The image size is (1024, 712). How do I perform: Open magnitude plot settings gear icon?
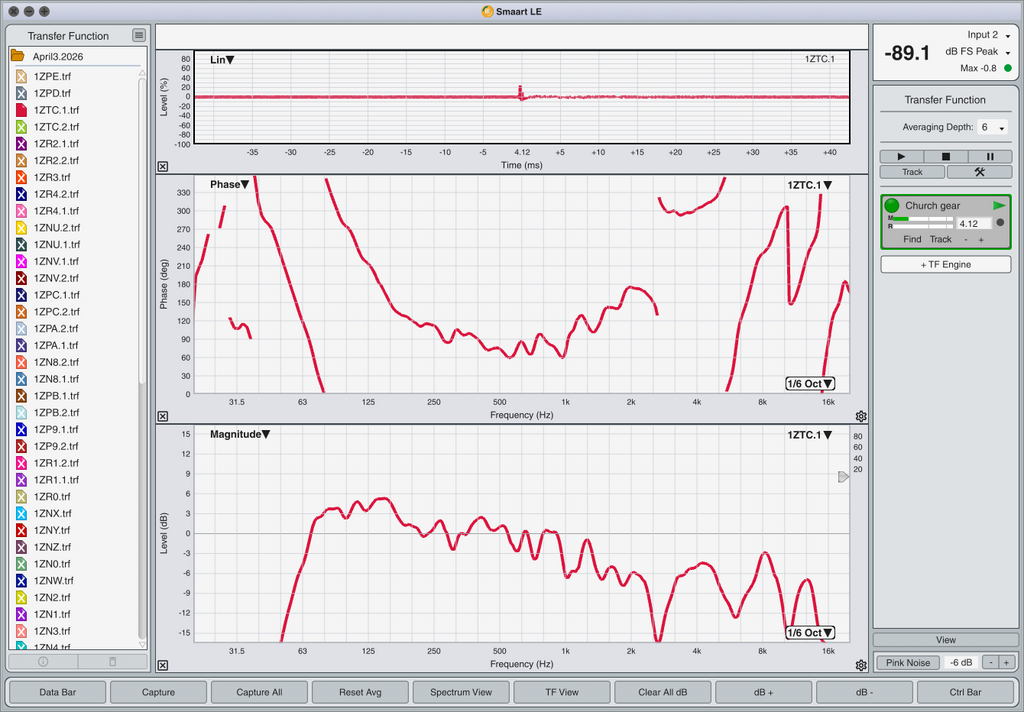coord(861,665)
